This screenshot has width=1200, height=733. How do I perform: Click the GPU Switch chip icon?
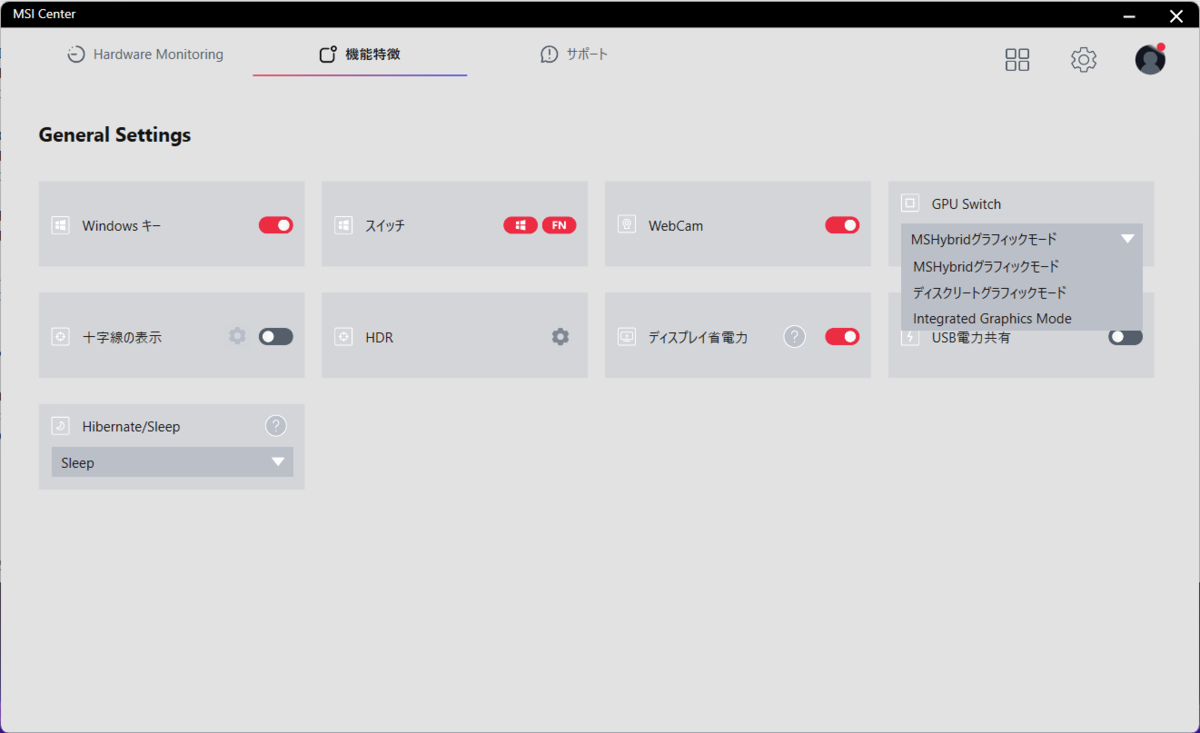(x=910, y=203)
